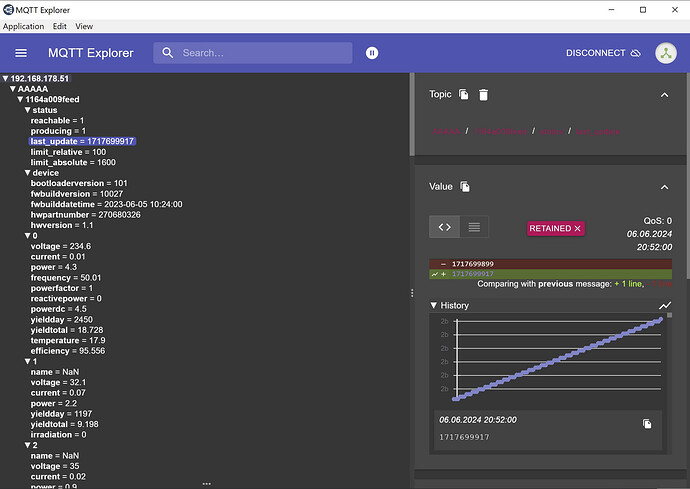Delete the topic with the trash icon

click(483, 95)
